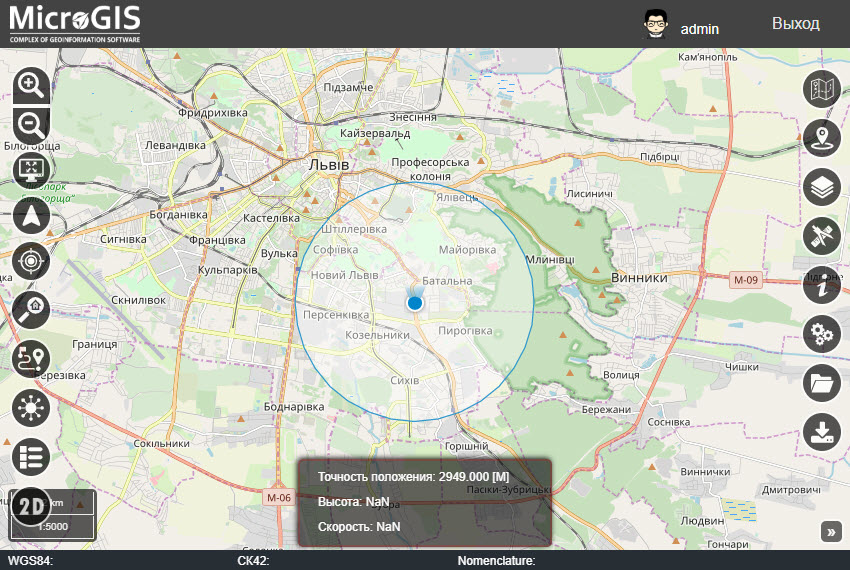Click the location pin marker icon
850x570 pixels.
821,138
